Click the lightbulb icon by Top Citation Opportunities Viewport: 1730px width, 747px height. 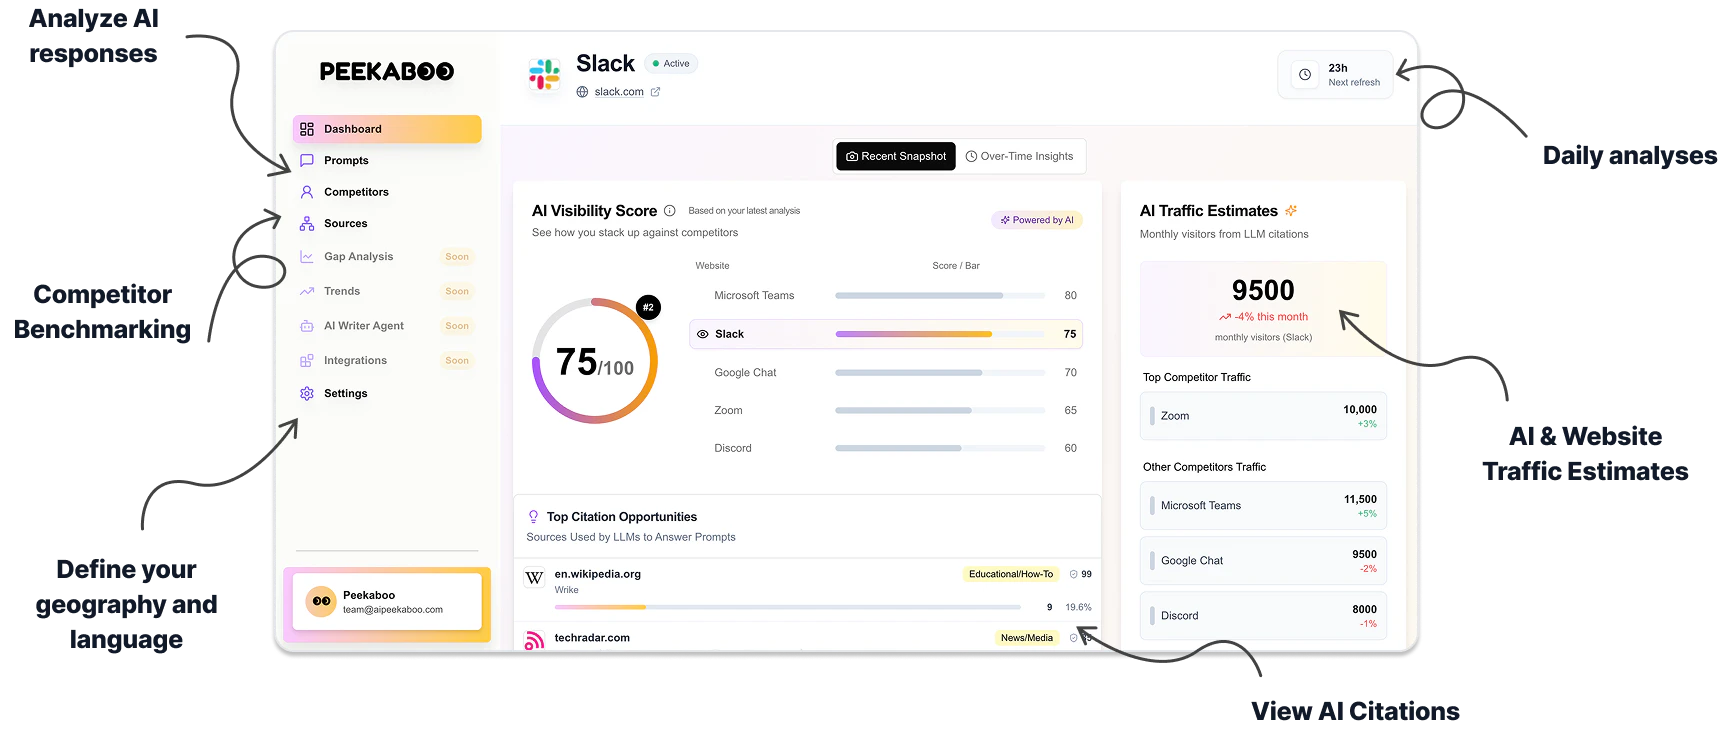pos(534,517)
